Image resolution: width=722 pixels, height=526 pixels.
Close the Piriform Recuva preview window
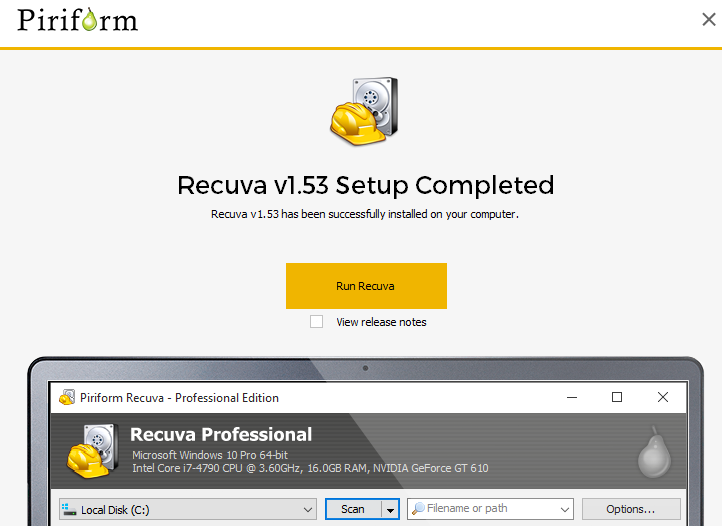coord(663,397)
